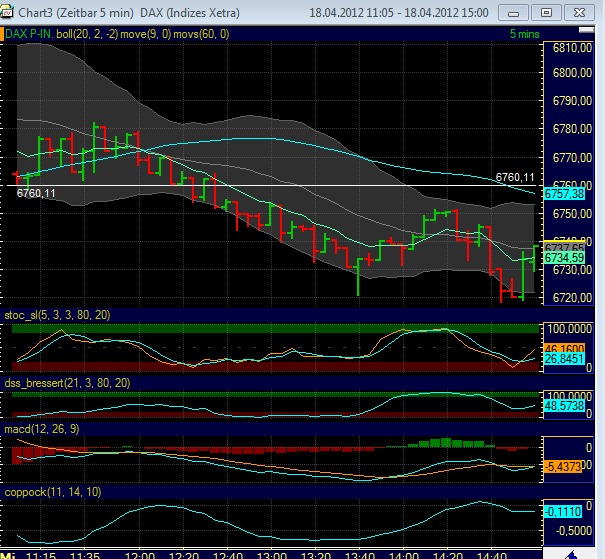The height and width of the screenshot is (559, 605).
Task: Click the 6790,00 price axis label
Action: pyautogui.click(x=572, y=101)
